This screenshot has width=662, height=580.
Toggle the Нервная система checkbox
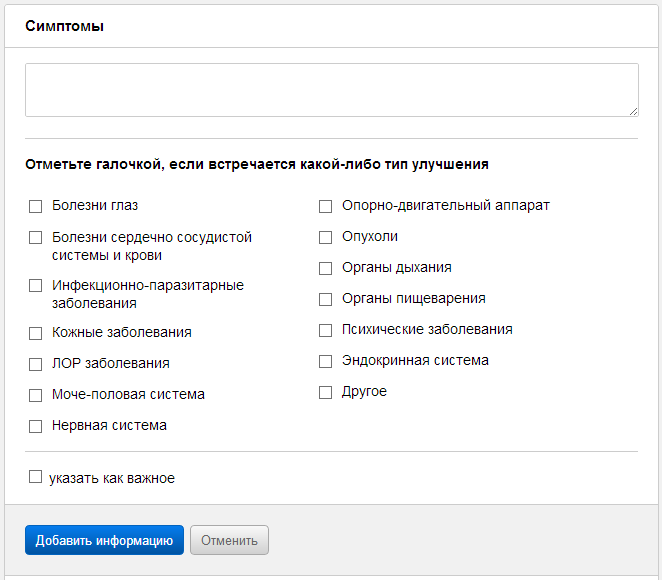(35, 426)
